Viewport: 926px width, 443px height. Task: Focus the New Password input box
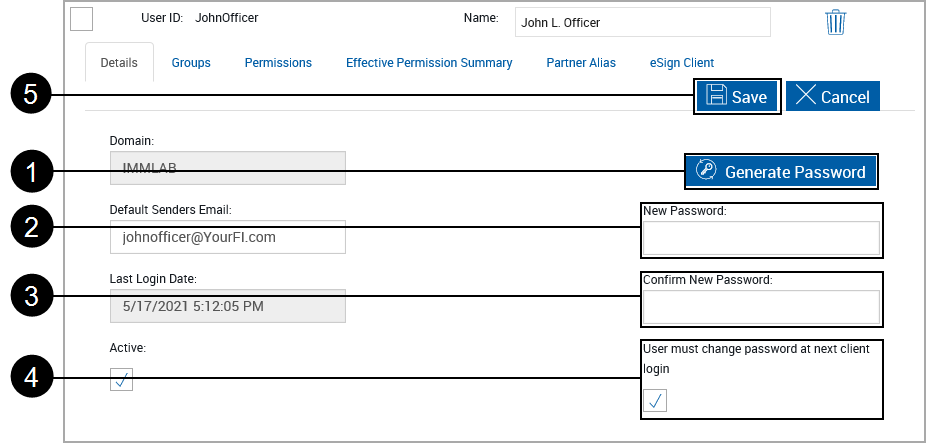761,239
